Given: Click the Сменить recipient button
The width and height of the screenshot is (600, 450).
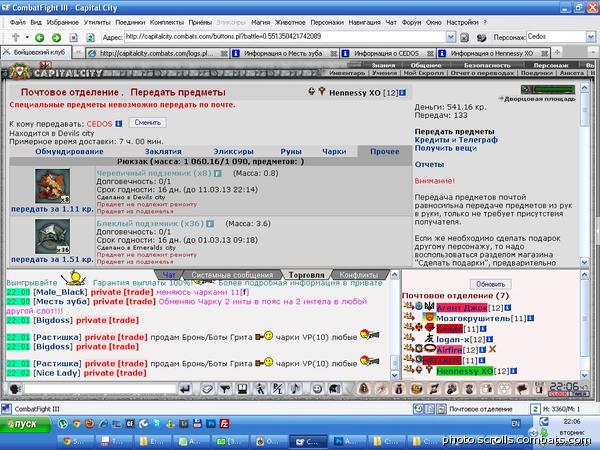Looking at the screenshot, I should click(x=148, y=123).
